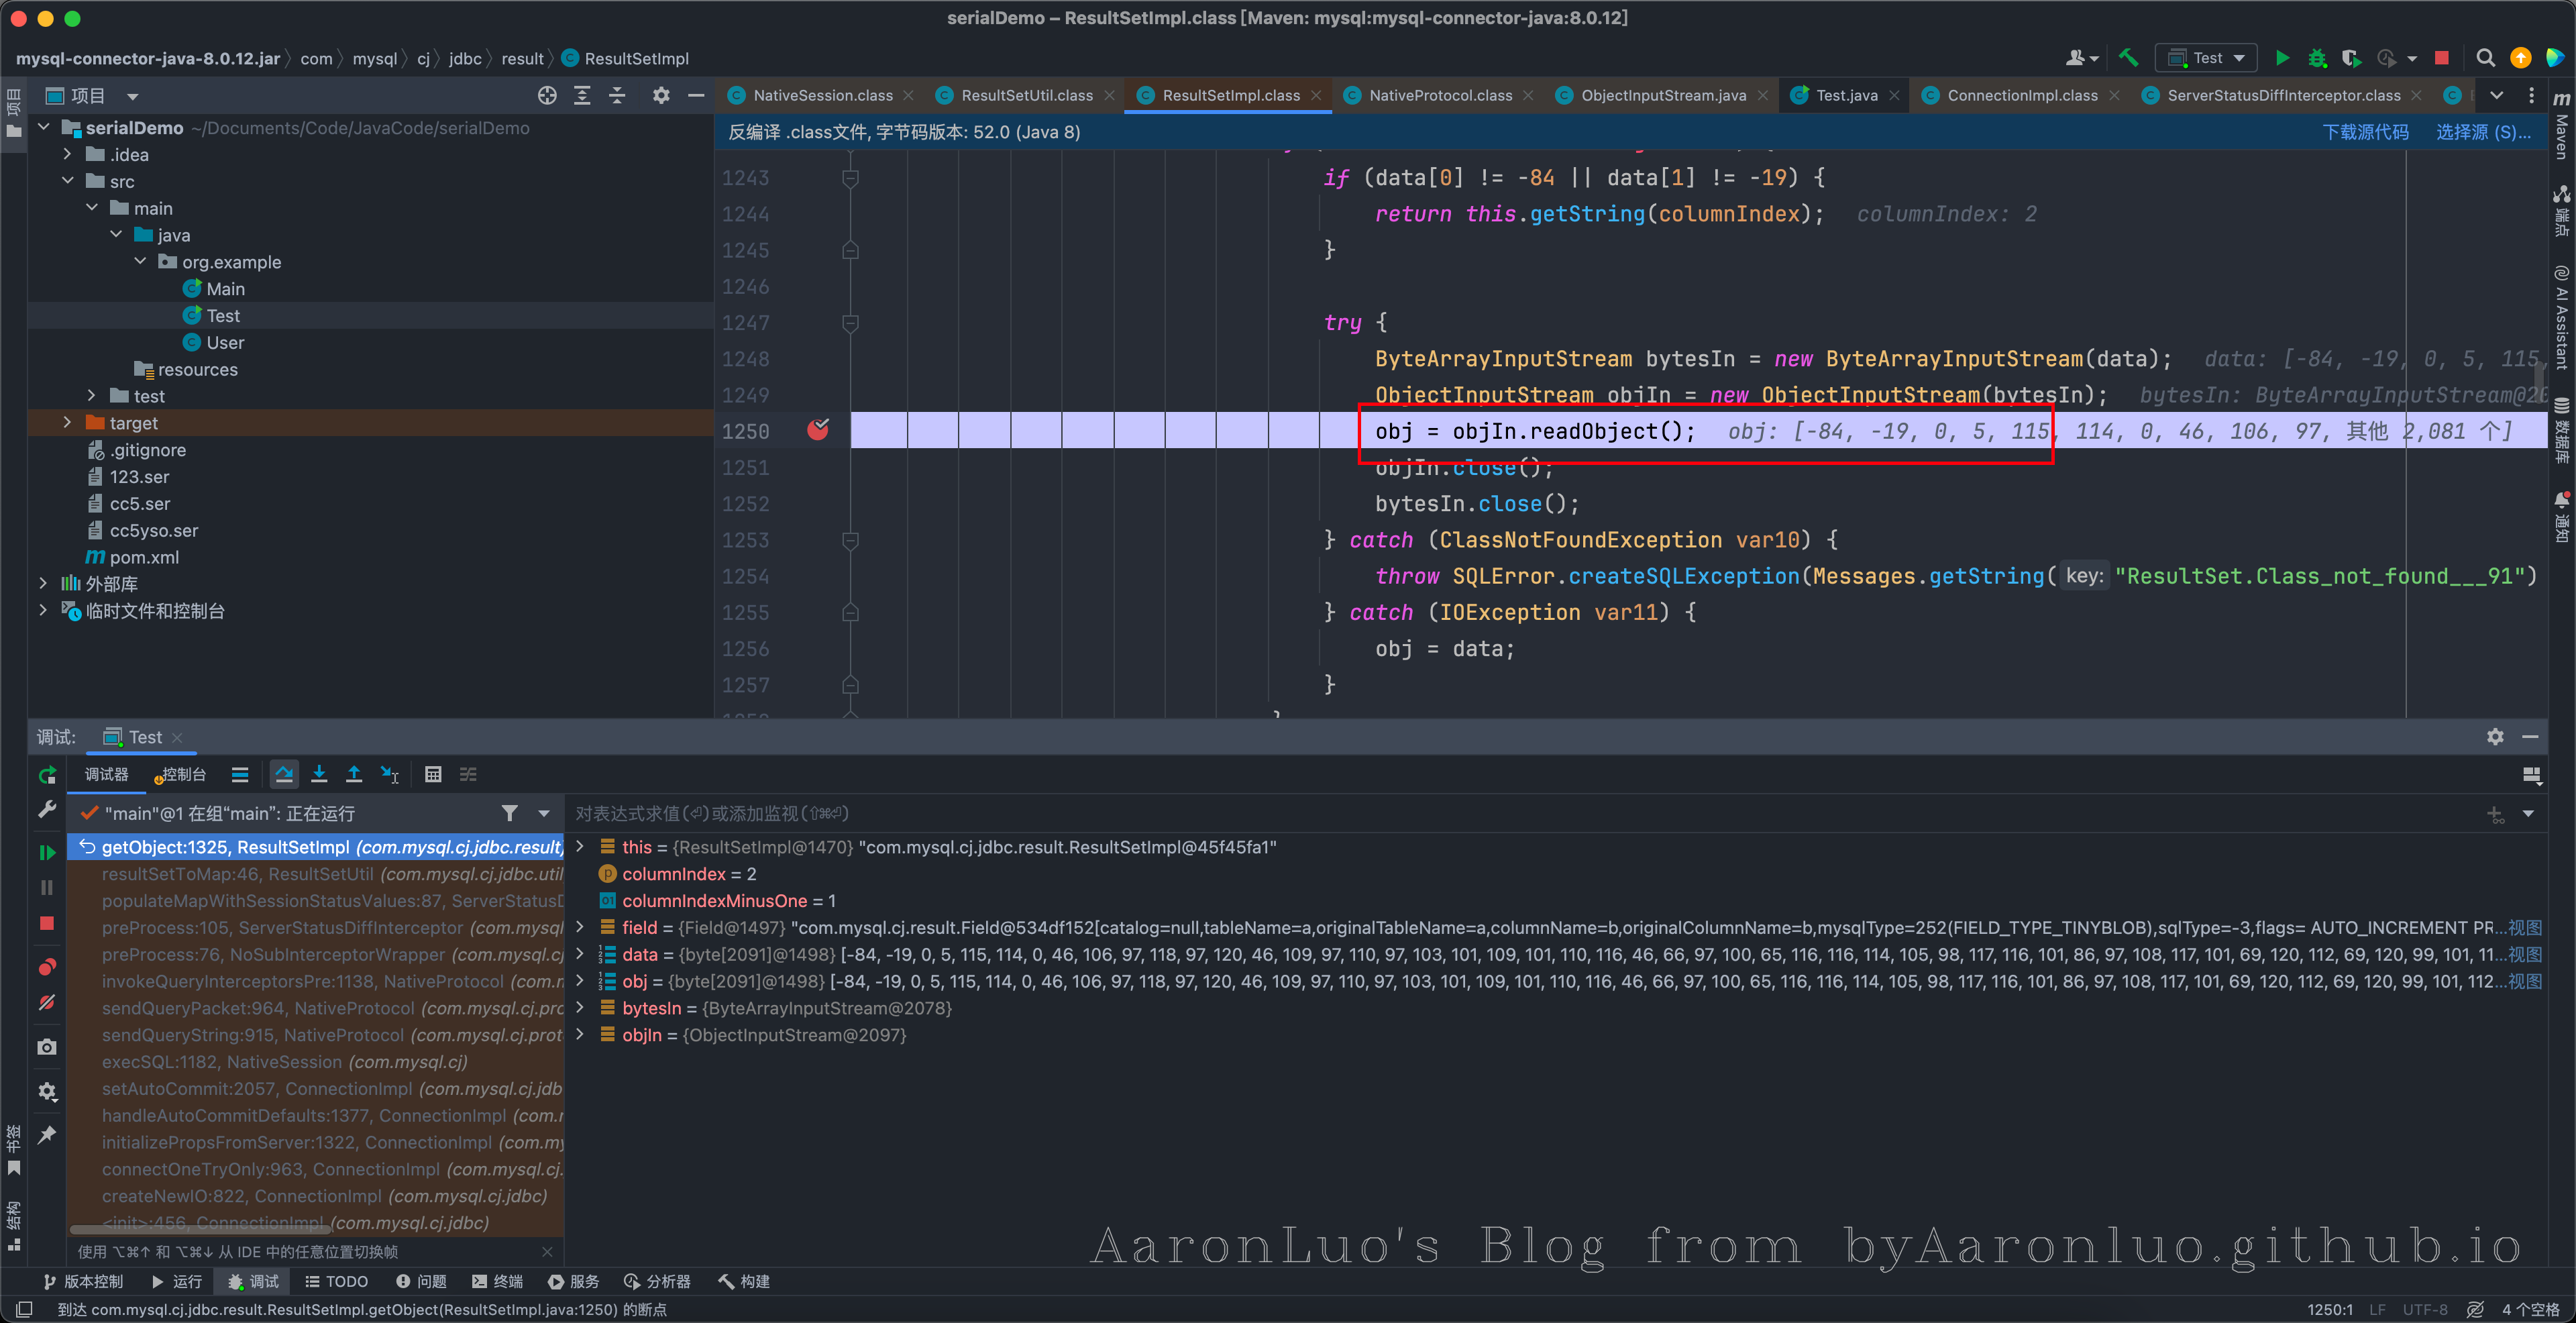Open the Evaluate Expression calculator icon
The image size is (2576, 1323).
click(433, 774)
